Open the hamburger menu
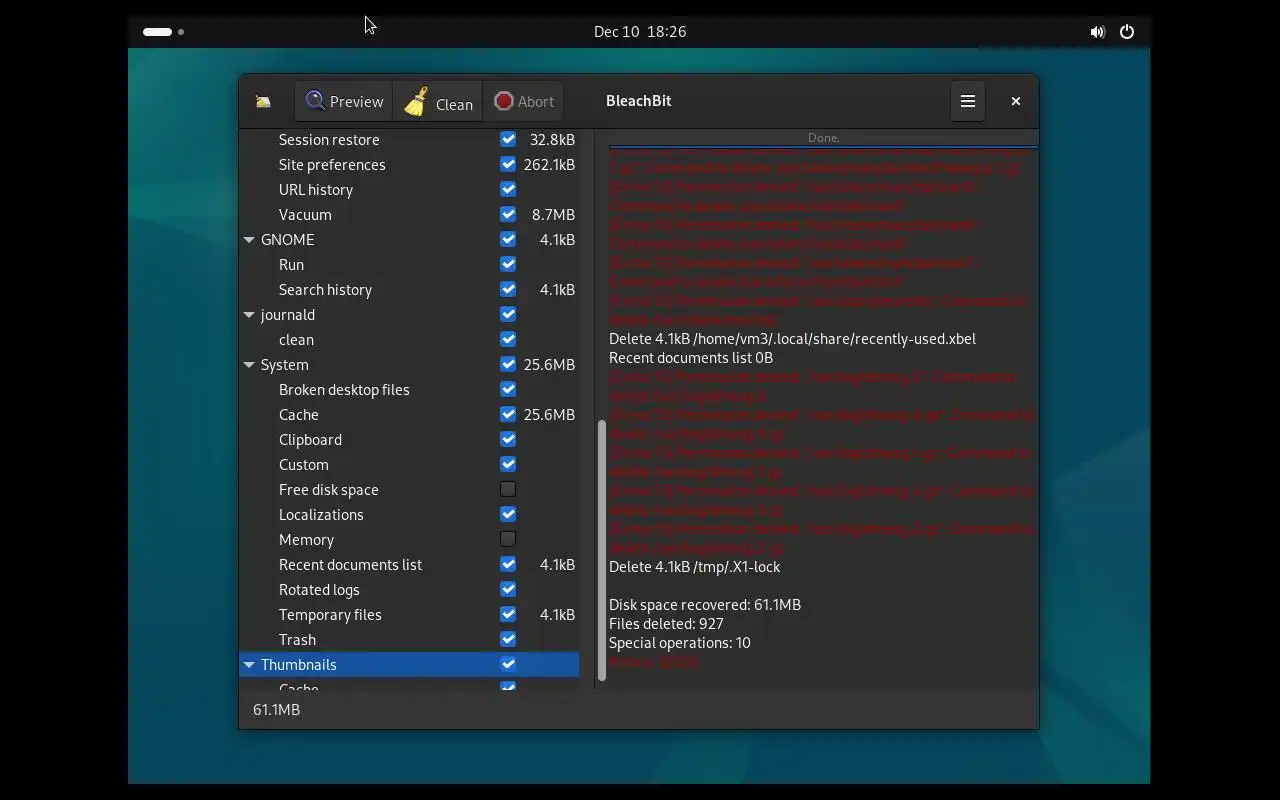Viewport: 1280px width, 800px height. (x=968, y=101)
